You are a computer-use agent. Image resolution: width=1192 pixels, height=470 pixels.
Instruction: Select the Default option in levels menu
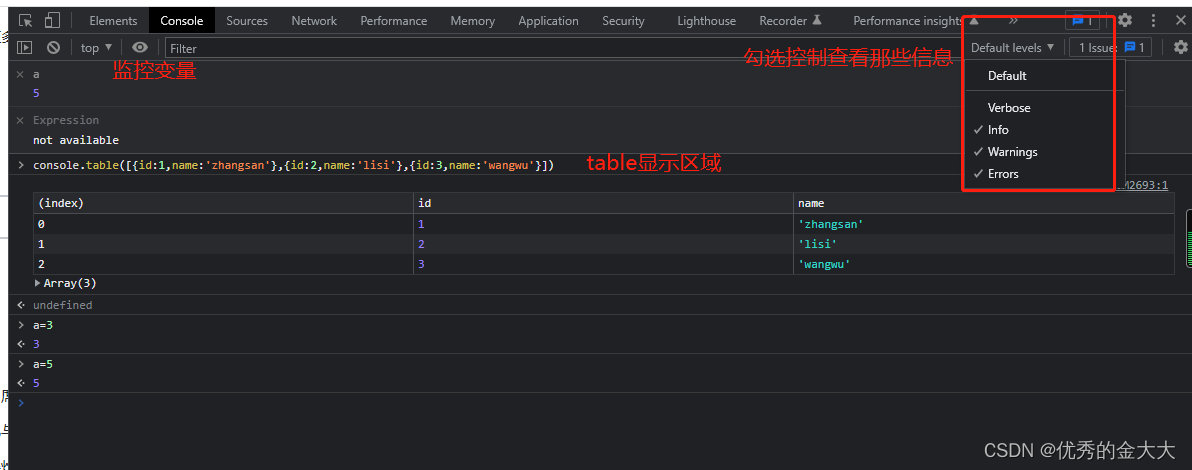(1007, 75)
